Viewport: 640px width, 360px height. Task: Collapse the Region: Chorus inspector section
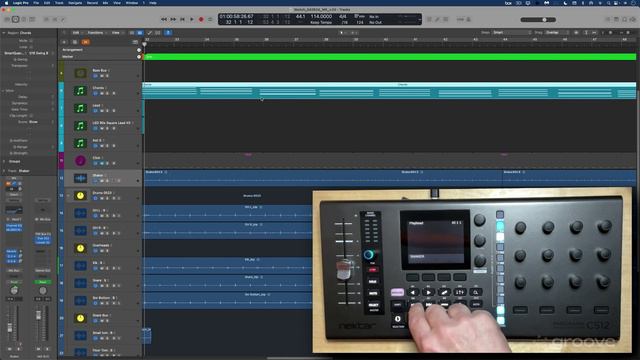click(x=4, y=33)
